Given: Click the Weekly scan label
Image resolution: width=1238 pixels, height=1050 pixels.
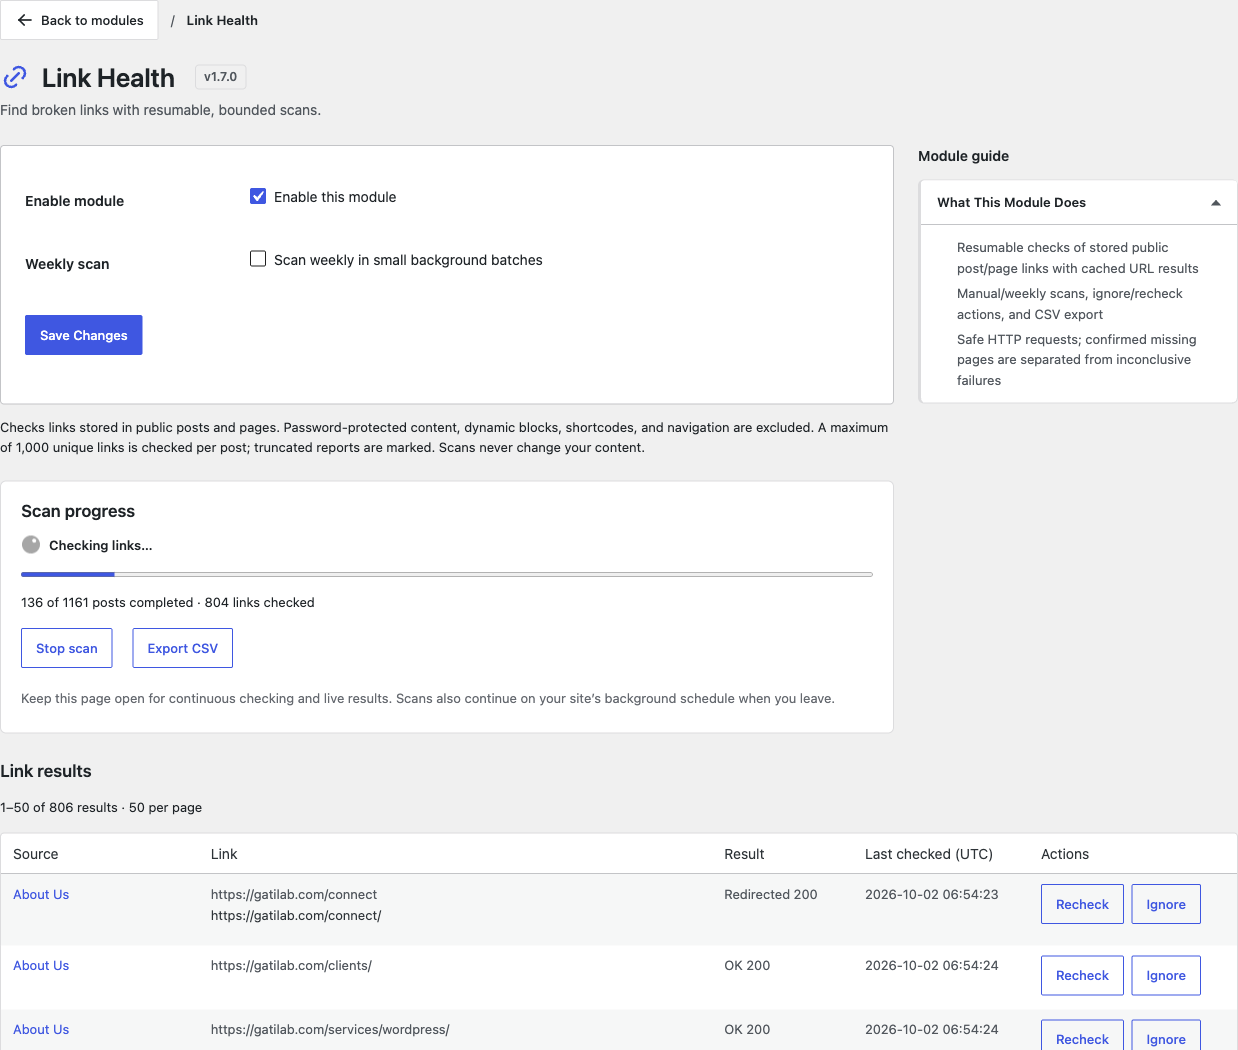Looking at the screenshot, I should tap(67, 264).
